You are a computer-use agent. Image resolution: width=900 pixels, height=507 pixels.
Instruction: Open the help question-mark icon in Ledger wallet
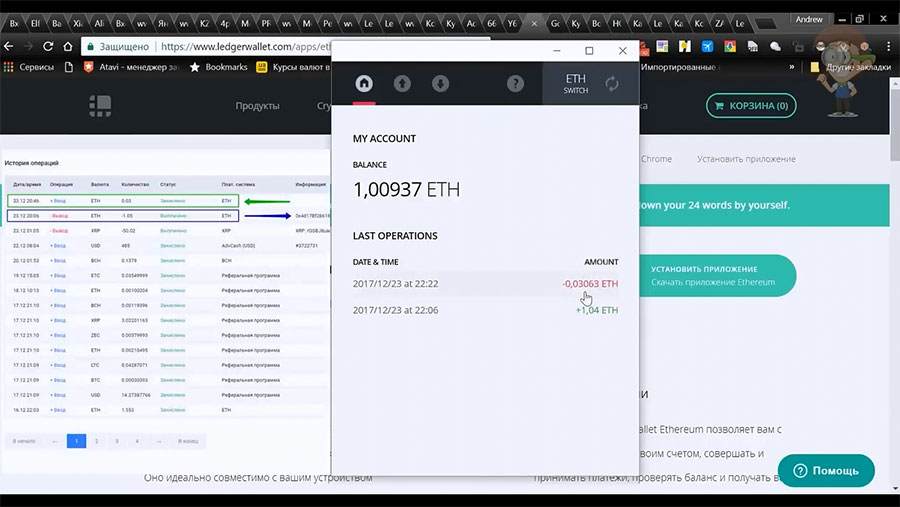(515, 84)
